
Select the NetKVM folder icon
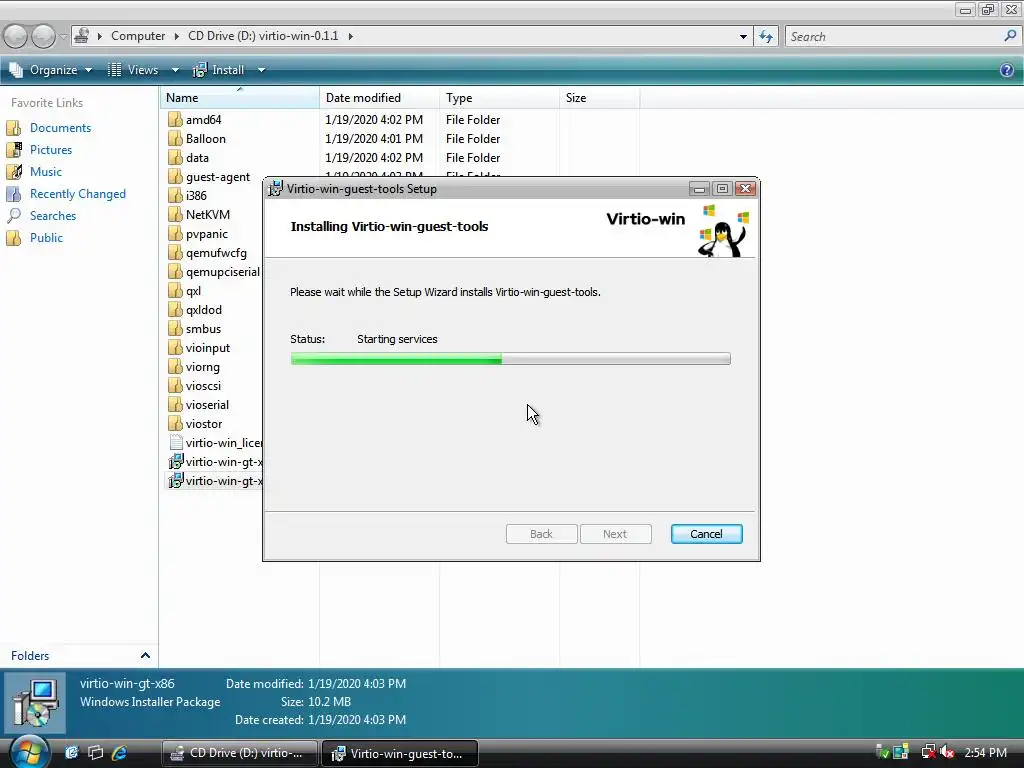point(174,214)
